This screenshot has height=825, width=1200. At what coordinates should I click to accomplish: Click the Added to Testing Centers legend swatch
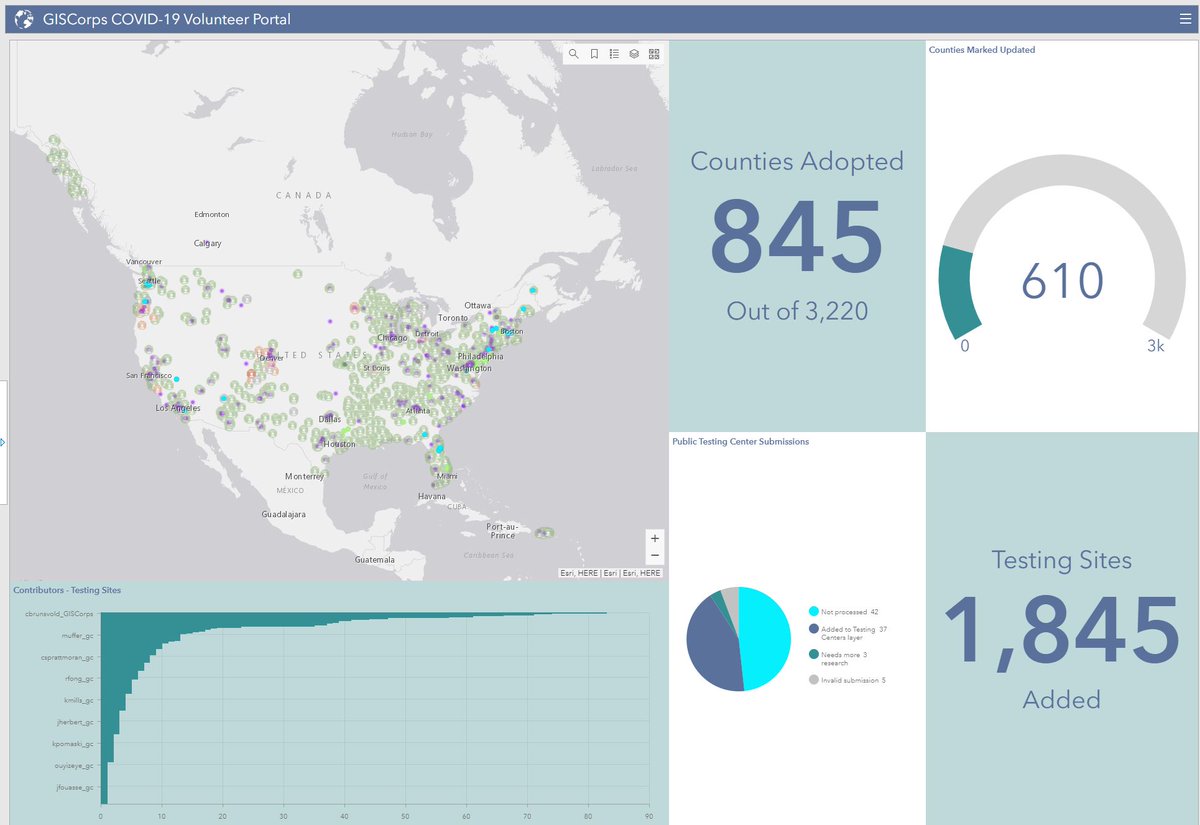[x=813, y=629]
